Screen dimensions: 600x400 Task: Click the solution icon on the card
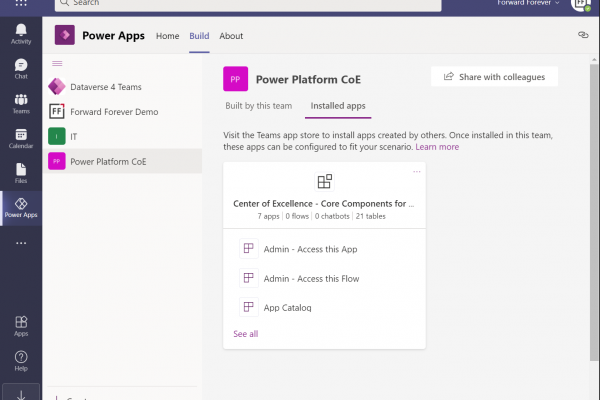click(324, 181)
